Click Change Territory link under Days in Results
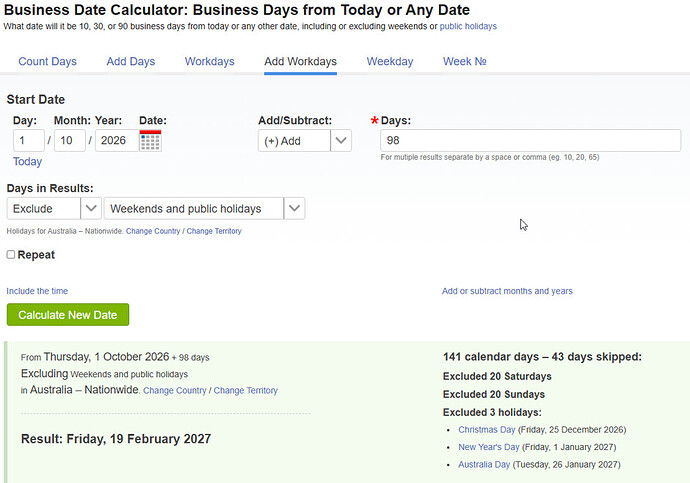 (x=214, y=231)
